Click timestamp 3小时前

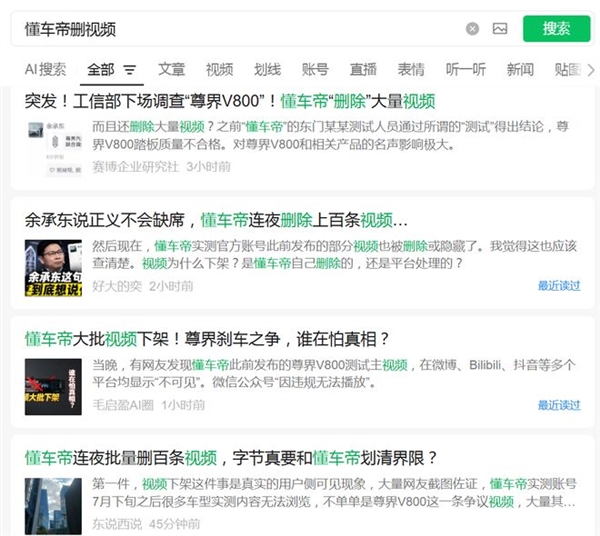click(x=209, y=167)
